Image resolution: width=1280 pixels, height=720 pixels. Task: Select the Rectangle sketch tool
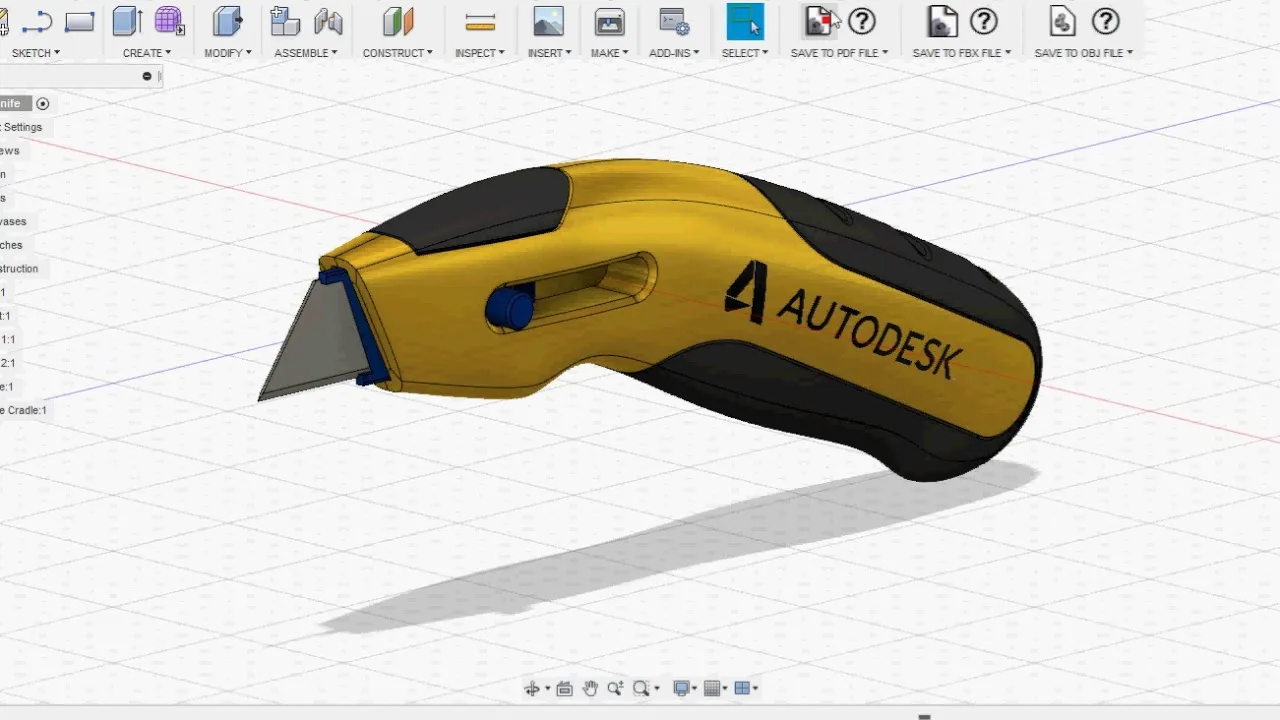point(79,21)
